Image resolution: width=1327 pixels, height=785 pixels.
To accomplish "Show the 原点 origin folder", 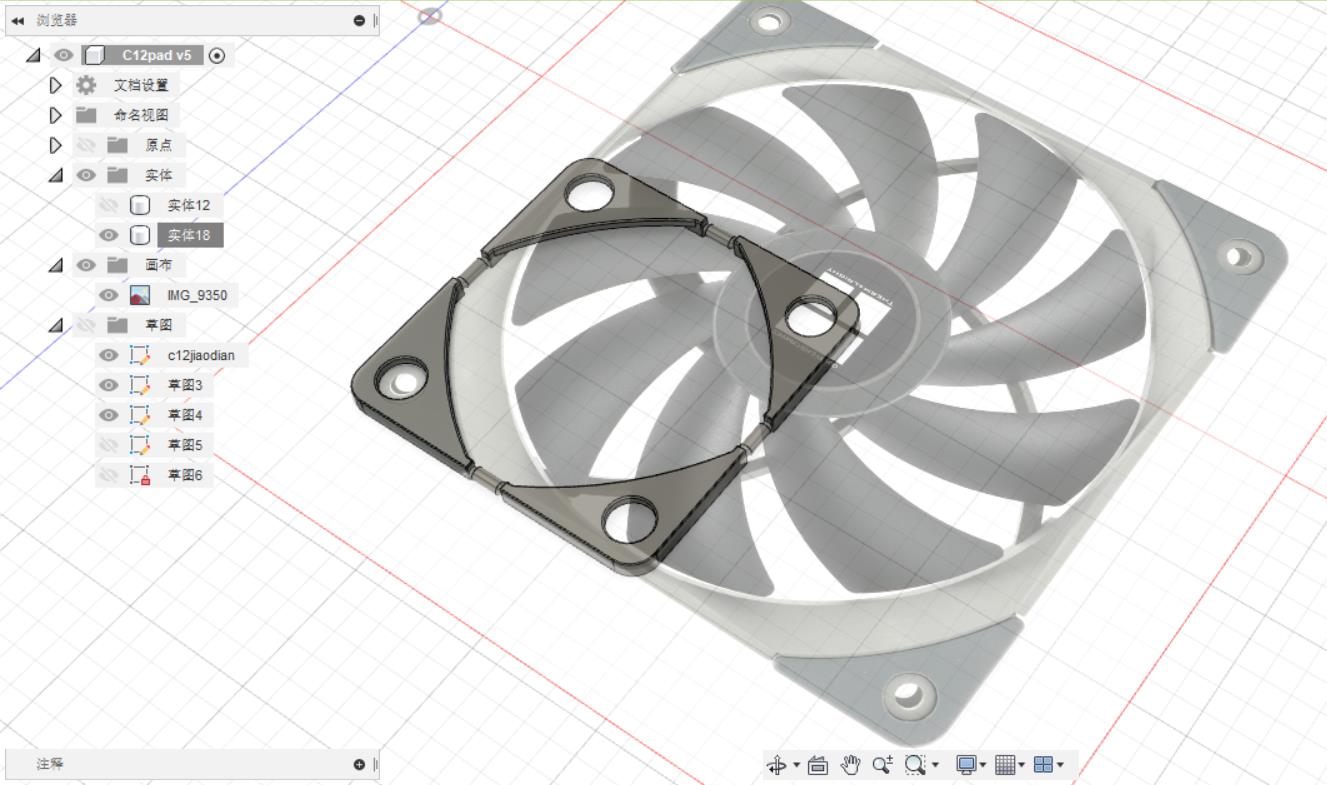I will point(87,145).
